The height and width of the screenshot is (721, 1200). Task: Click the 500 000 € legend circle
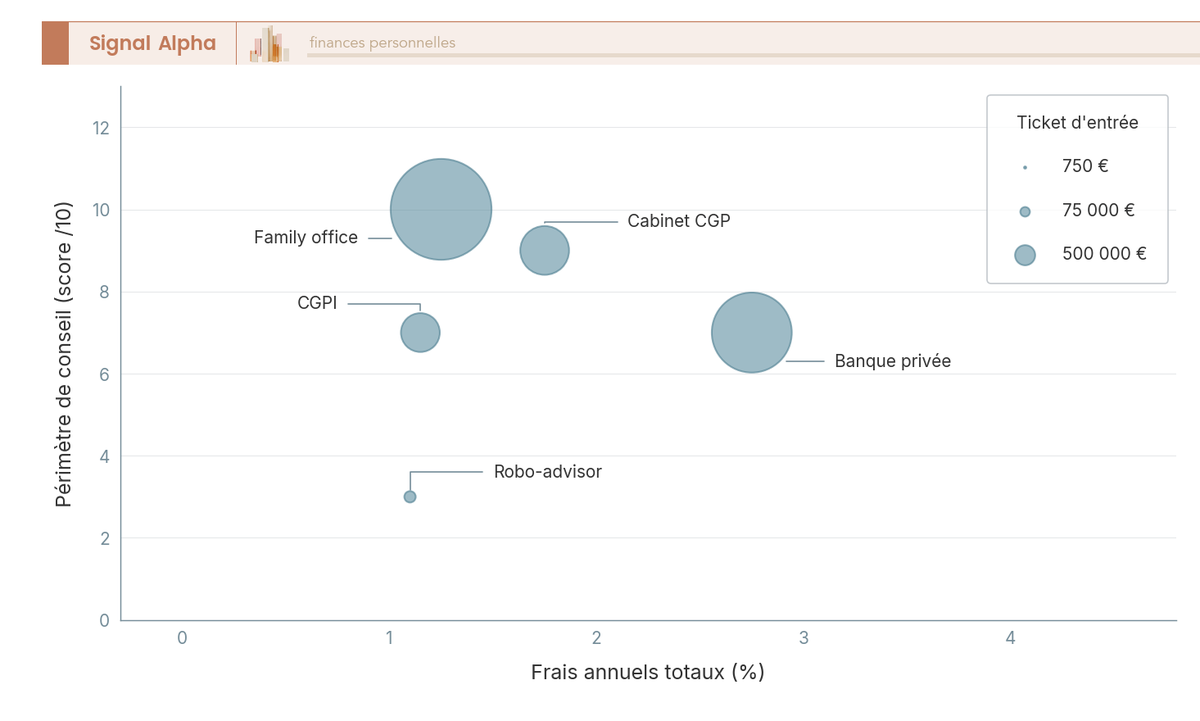coord(1025,255)
